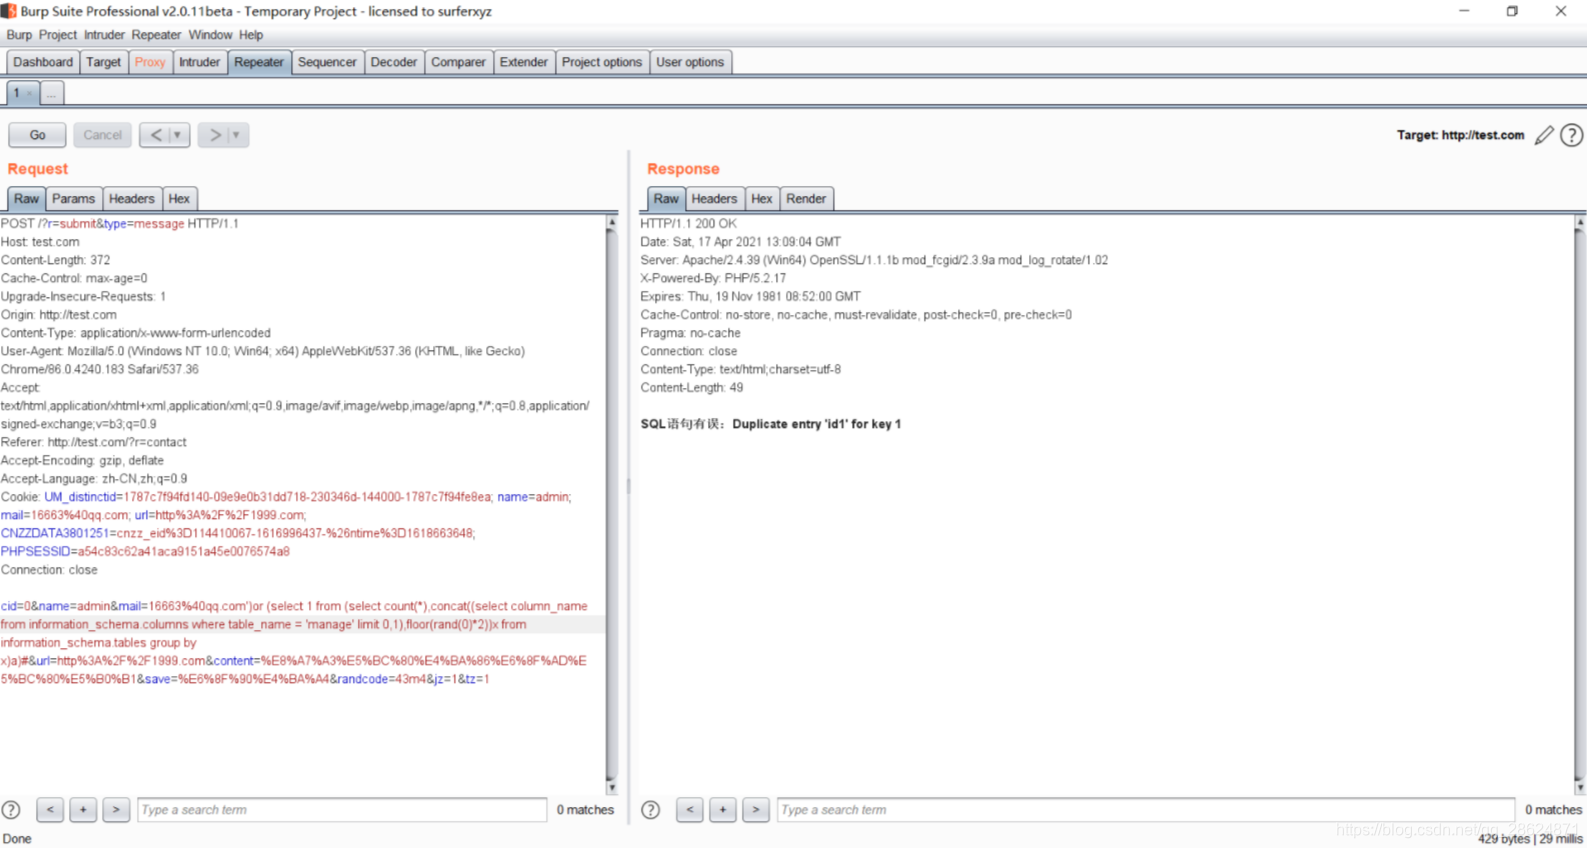Select Repeater request tab 1
This screenshot has width=1587, height=848.
click(x=16, y=93)
